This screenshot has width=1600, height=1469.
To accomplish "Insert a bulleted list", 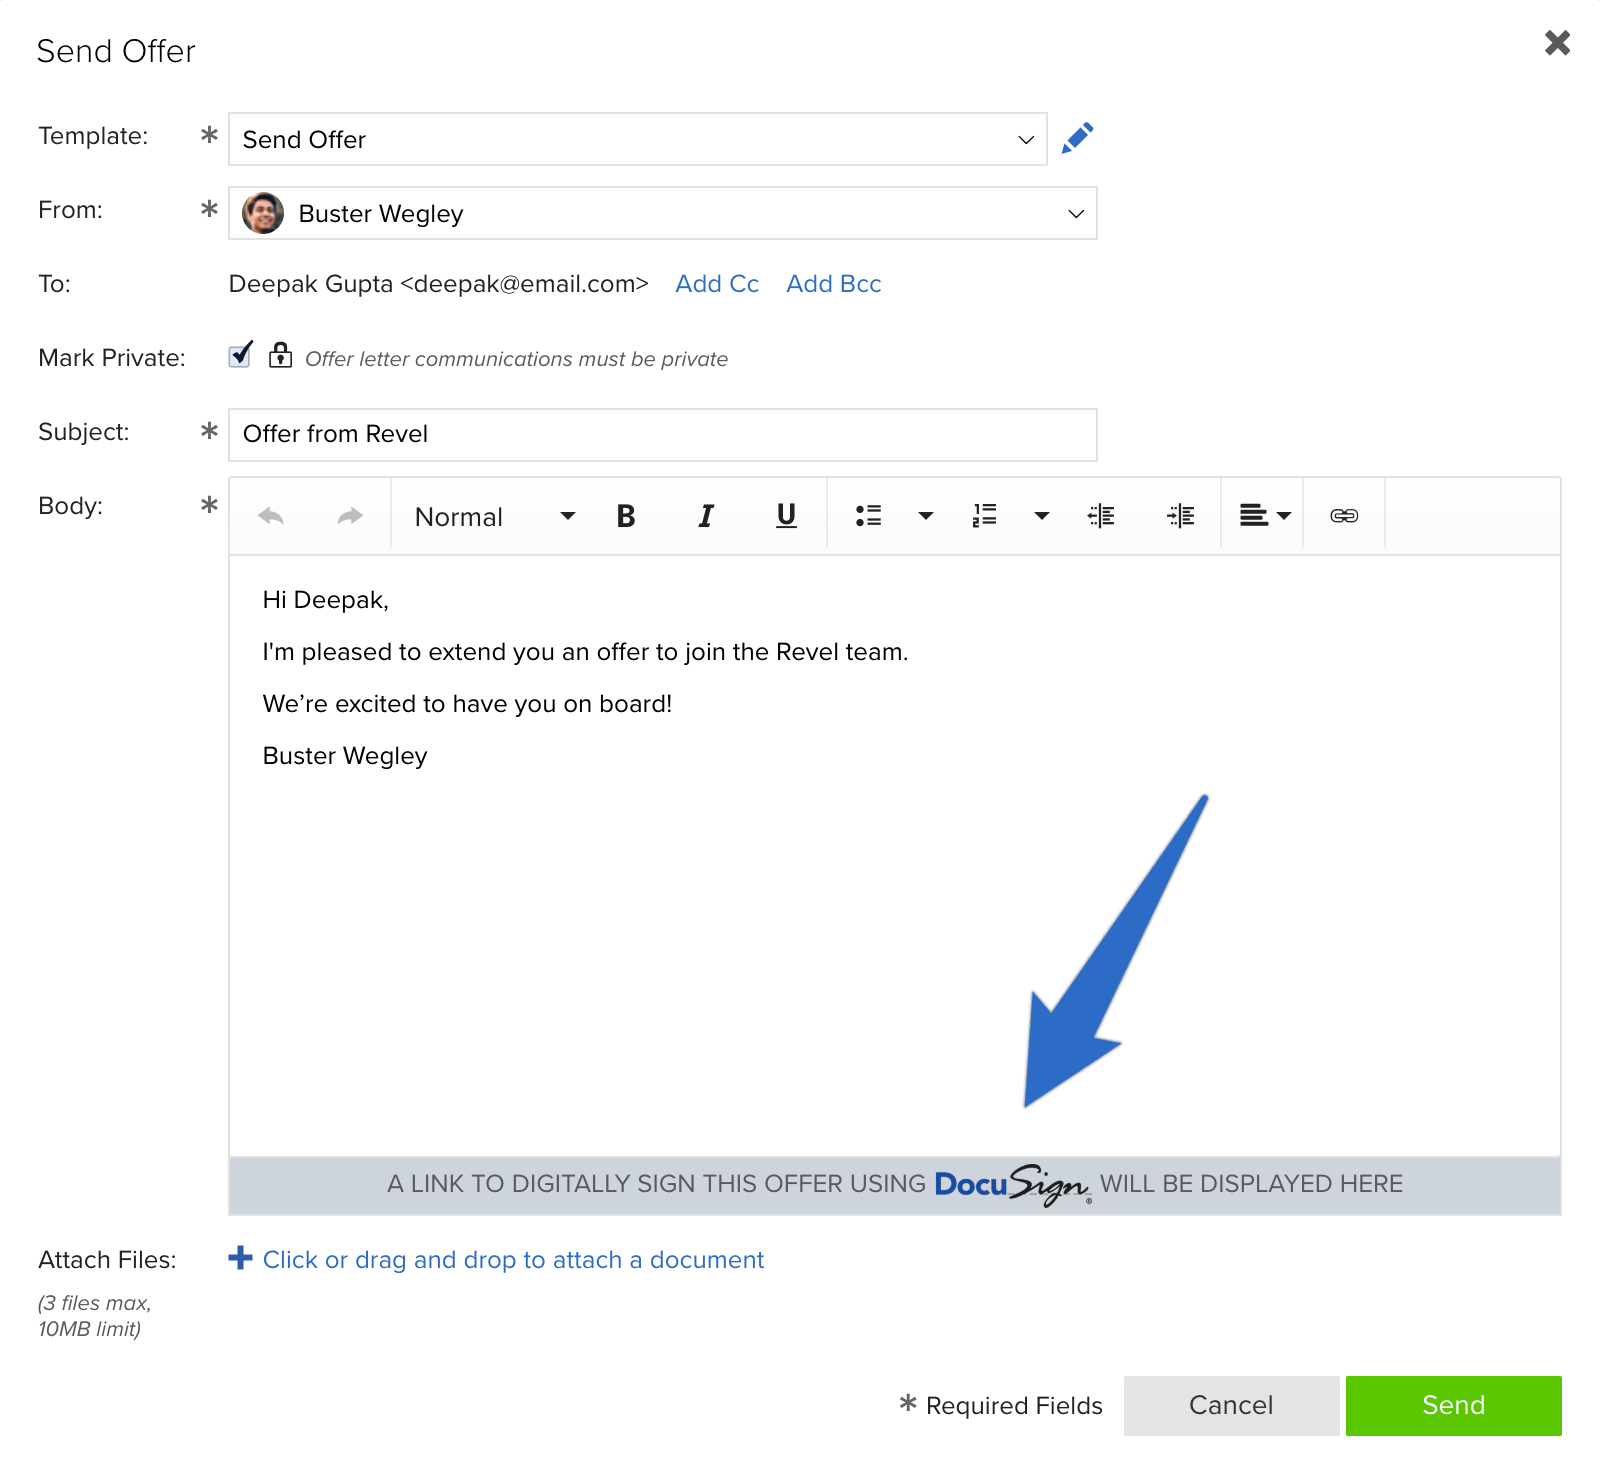I will click(868, 516).
